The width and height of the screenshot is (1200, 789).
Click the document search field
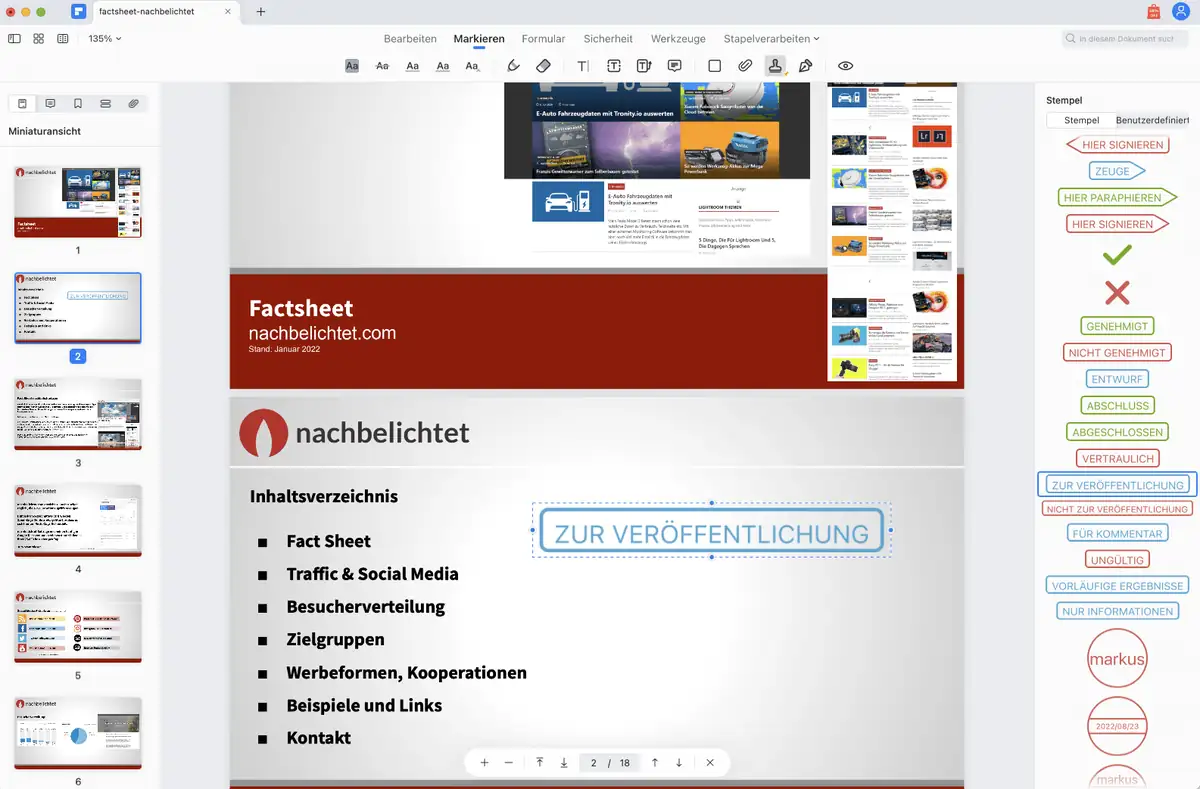[1125, 39]
